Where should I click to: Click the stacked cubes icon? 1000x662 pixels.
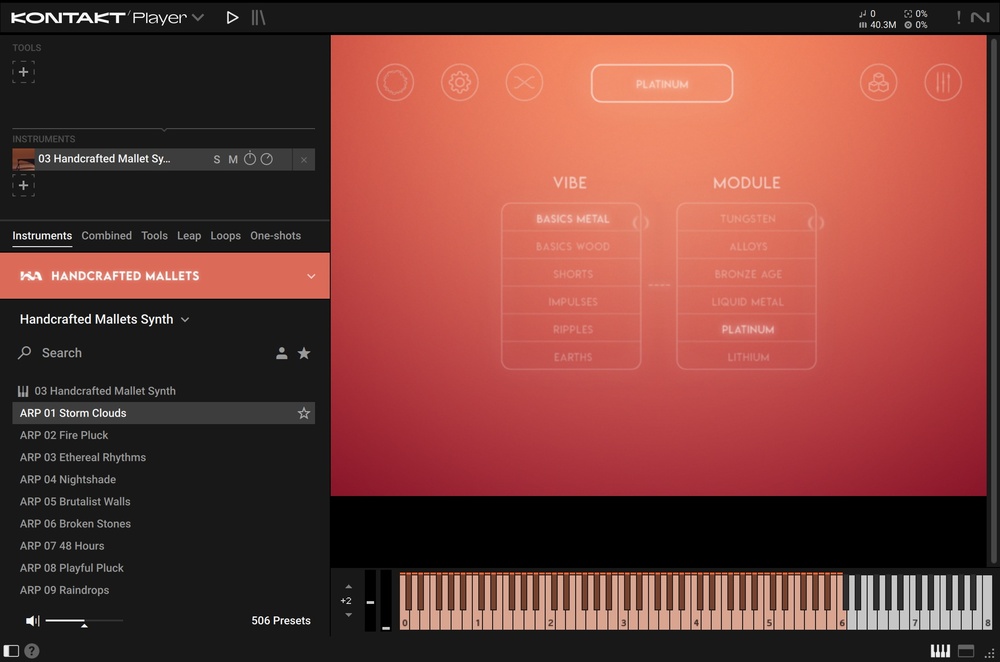[878, 82]
